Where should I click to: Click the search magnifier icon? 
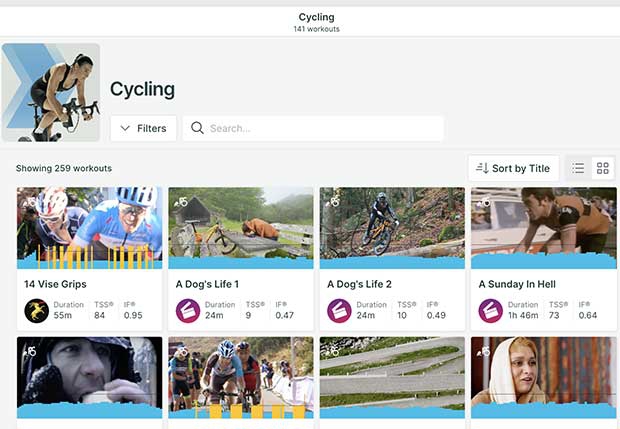tap(197, 128)
